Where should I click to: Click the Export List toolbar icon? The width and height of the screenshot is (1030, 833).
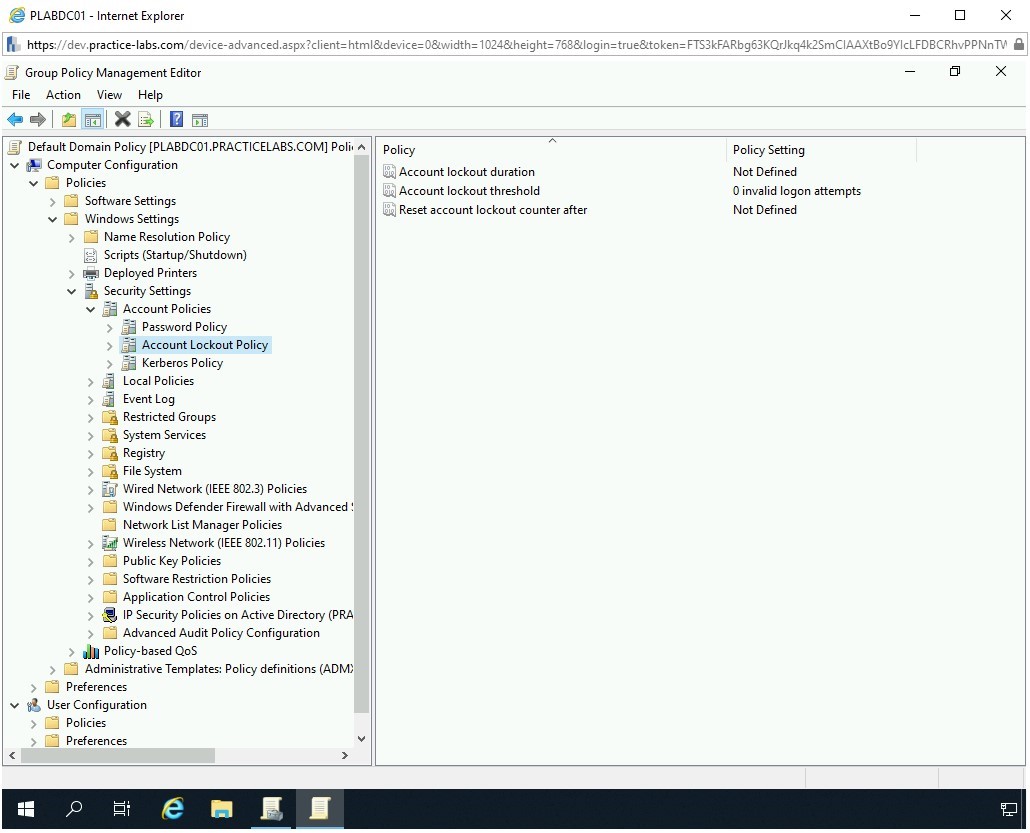coord(146,120)
